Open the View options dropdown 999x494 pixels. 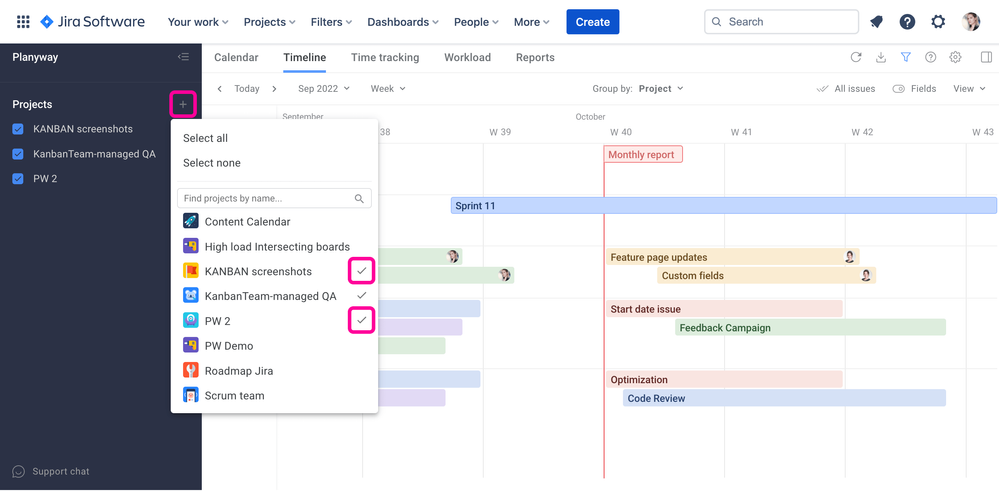(969, 89)
